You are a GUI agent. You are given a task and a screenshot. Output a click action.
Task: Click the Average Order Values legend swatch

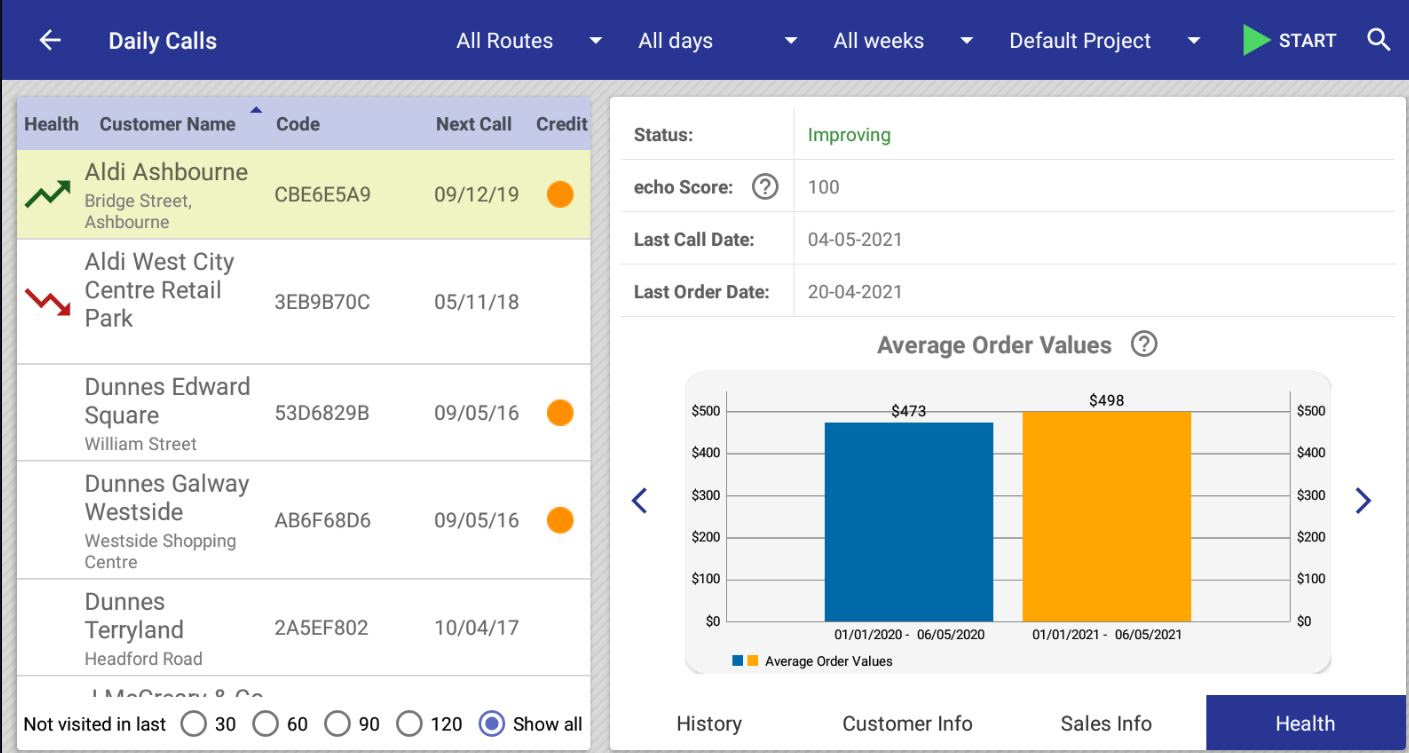(746, 661)
